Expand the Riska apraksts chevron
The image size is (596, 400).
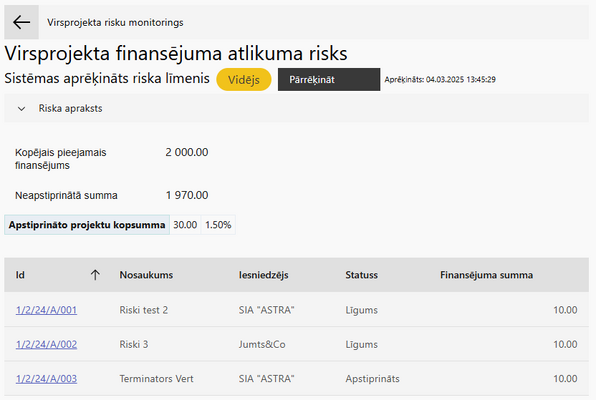click(21, 109)
